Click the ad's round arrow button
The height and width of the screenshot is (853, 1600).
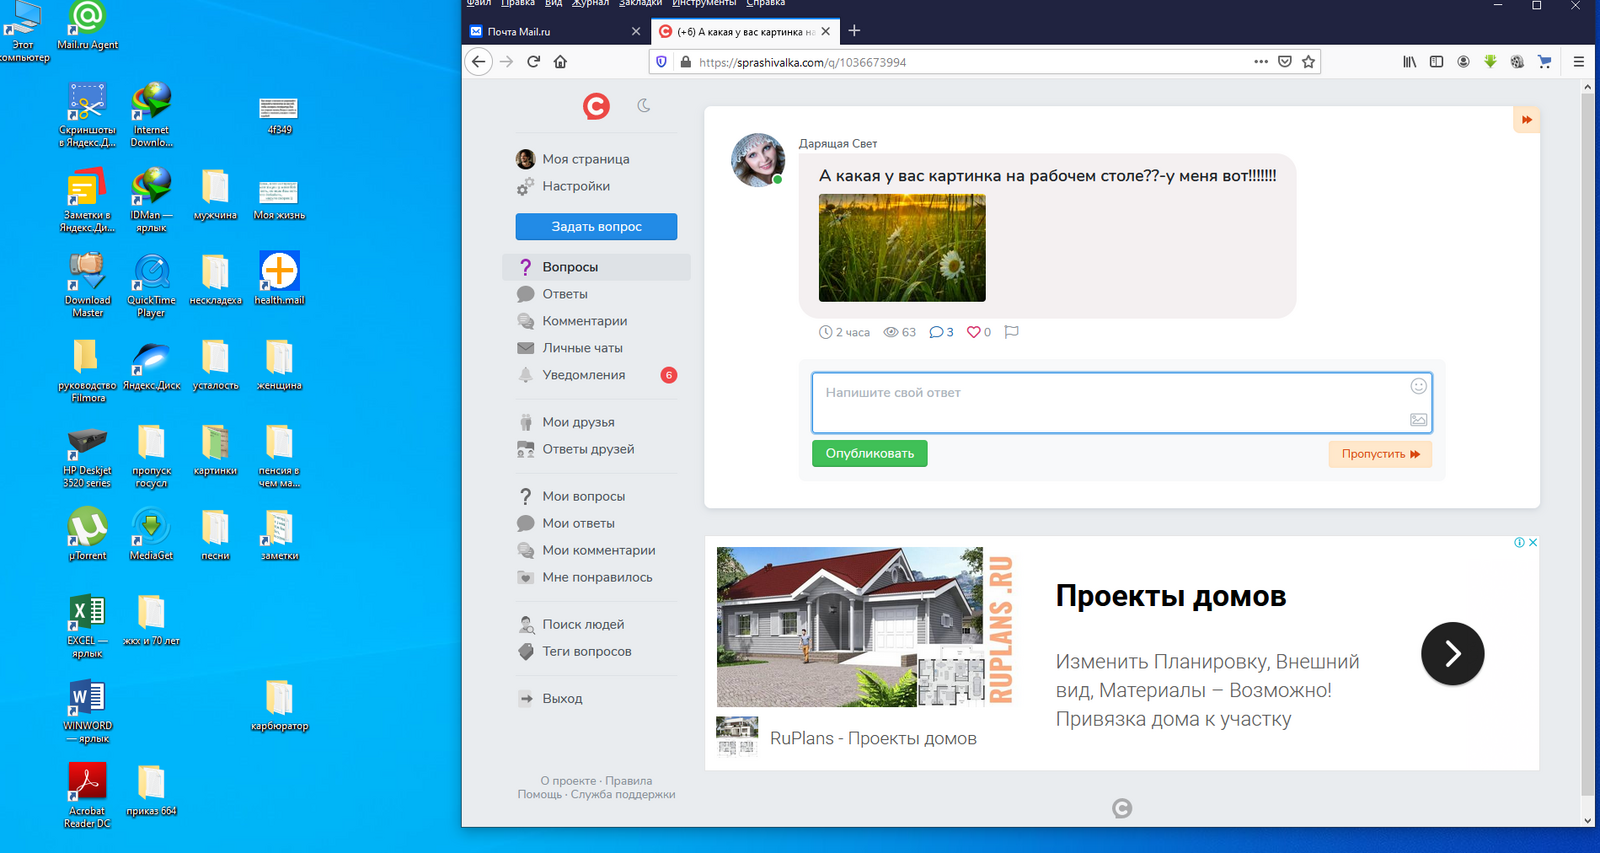tap(1452, 654)
